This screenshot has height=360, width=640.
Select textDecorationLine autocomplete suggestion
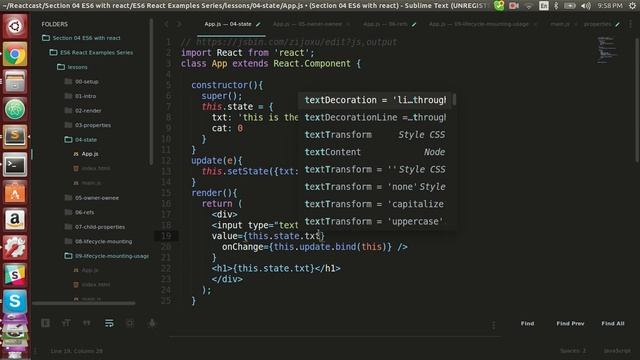pyautogui.click(x=376, y=118)
